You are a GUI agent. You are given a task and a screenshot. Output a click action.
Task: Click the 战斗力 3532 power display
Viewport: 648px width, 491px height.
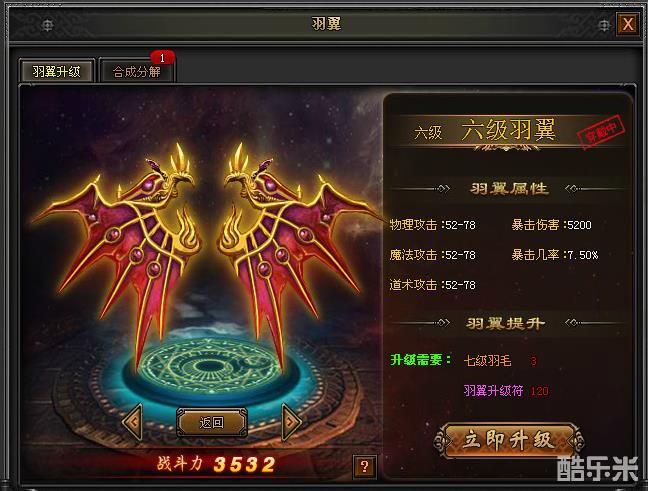click(217, 464)
